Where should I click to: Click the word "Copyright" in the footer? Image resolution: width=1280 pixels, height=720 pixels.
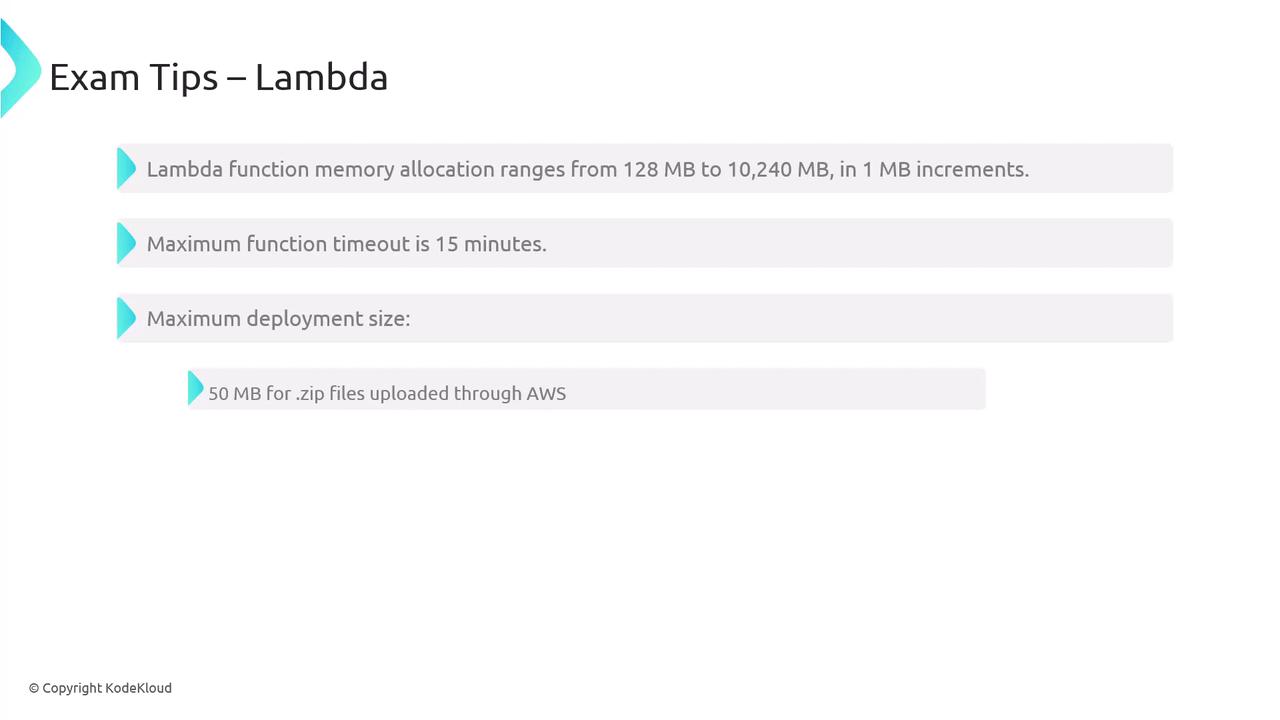pyautogui.click(x=72, y=688)
